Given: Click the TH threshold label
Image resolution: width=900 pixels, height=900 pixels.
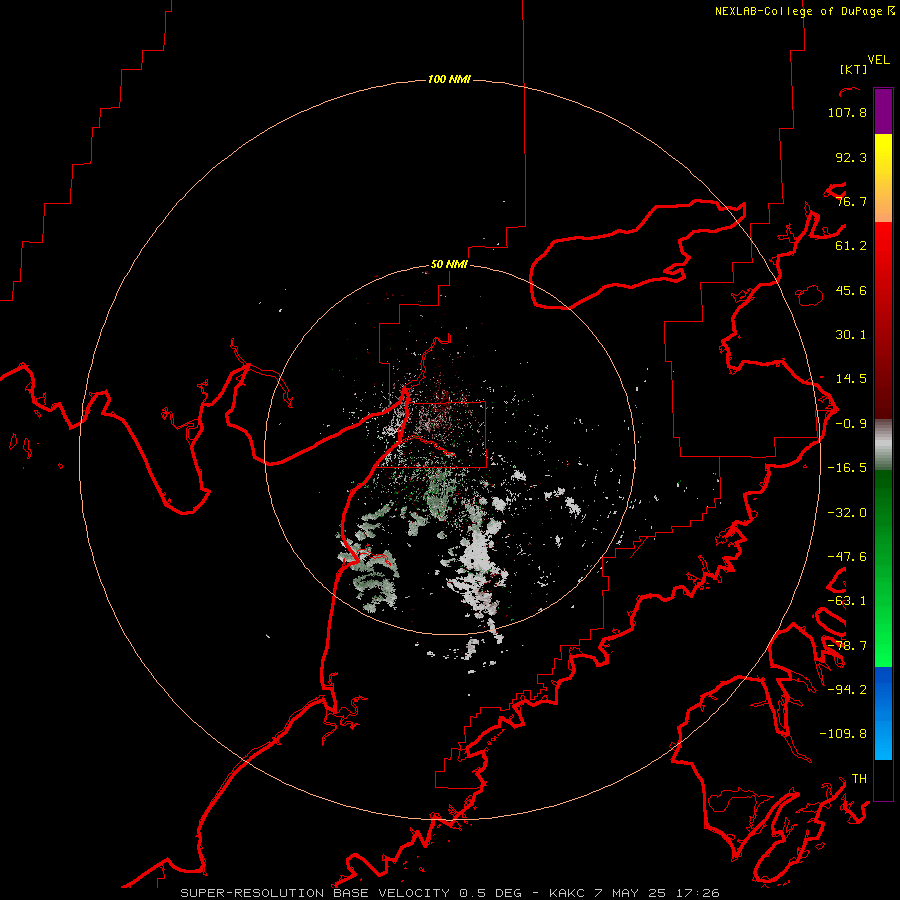Looking at the screenshot, I should coord(859,779).
